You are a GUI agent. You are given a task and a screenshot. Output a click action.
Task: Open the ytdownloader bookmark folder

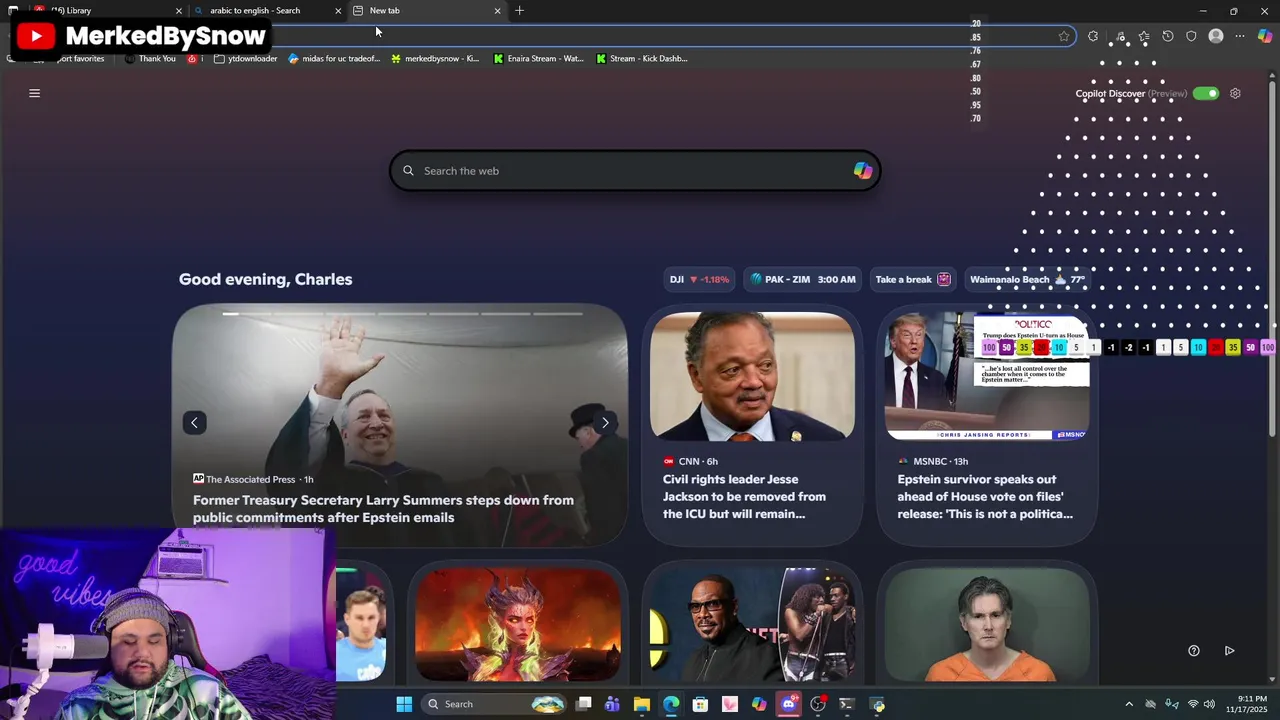(x=246, y=59)
